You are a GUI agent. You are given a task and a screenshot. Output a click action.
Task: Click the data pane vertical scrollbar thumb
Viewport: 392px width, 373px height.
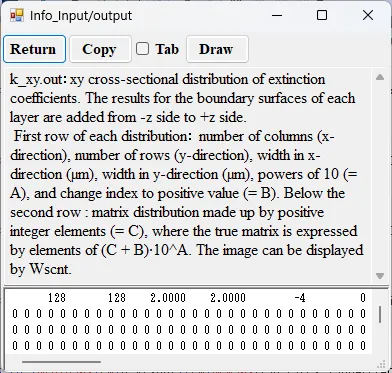[380, 315]
